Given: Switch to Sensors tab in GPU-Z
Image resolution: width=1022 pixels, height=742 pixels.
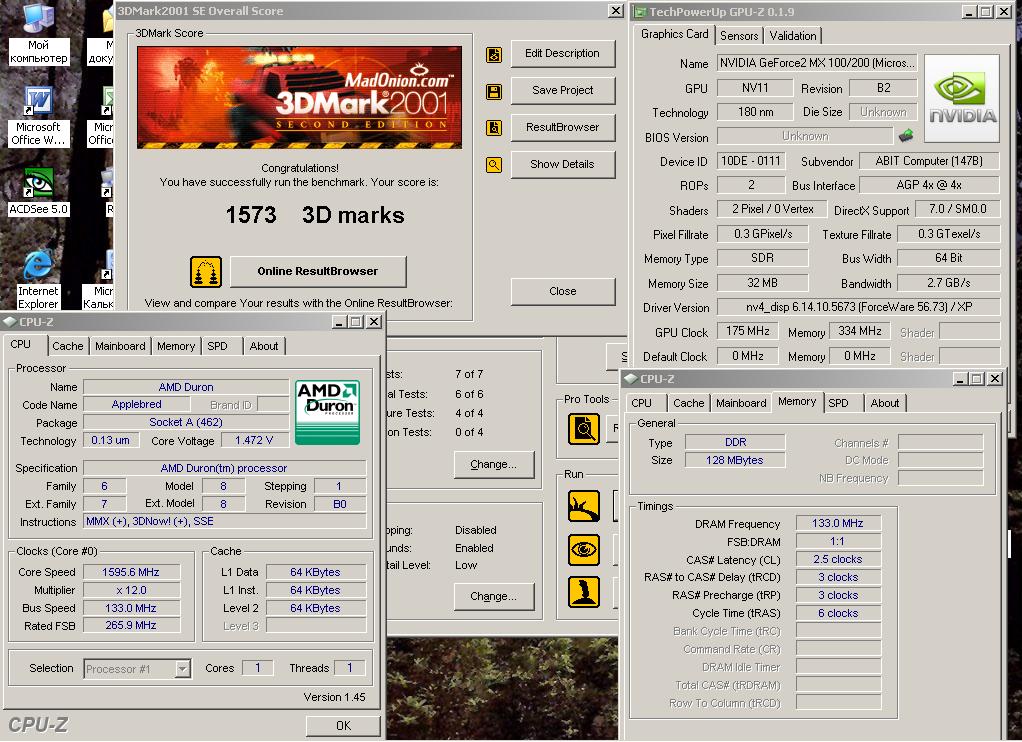Looking at the screenshot, I should click(x=739, y=36).
